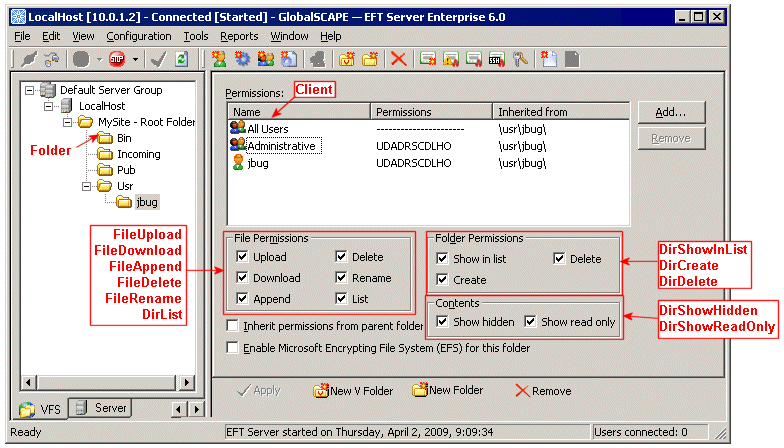Click the third certificate toolbar icon
The height and width of the screenshot is (448, 784).
[474, 59]
